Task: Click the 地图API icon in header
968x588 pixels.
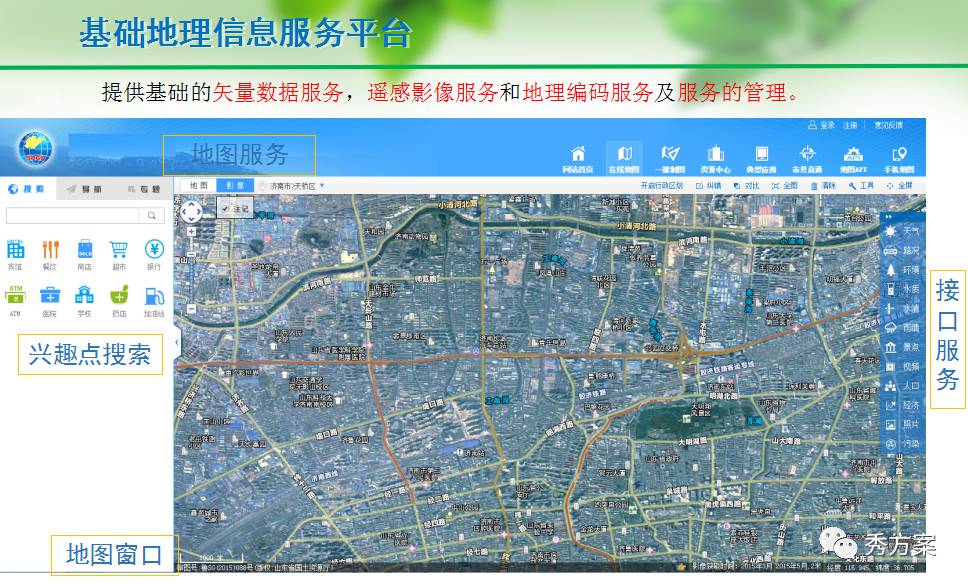Action: click(x=854, y=155)
